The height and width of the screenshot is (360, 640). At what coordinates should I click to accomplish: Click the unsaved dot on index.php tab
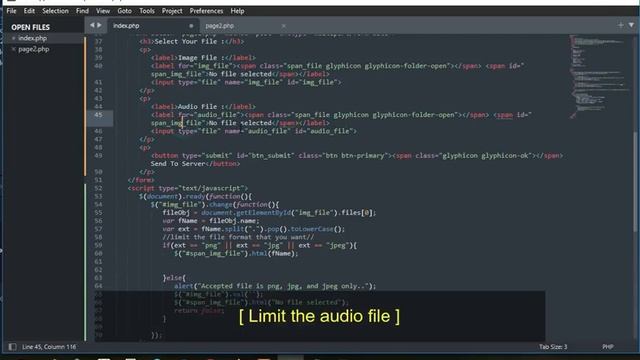191,26
